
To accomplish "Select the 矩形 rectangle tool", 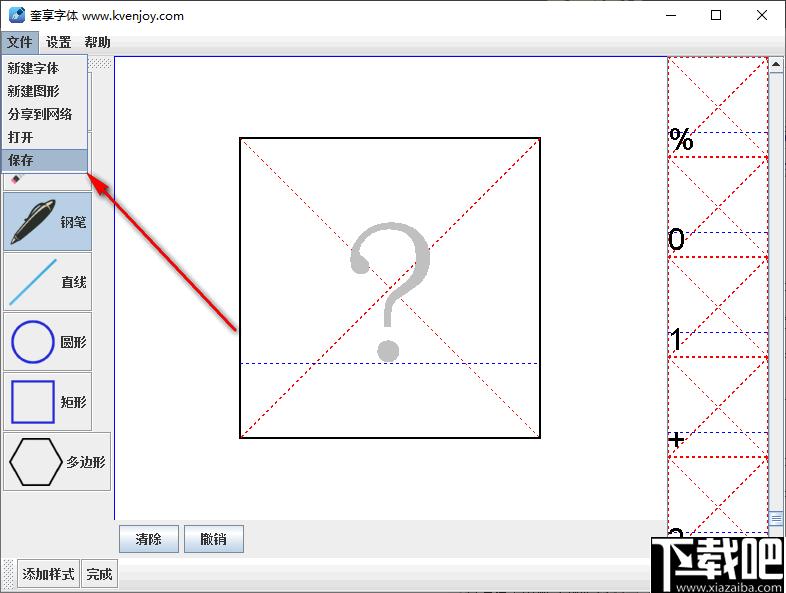I will pyautogui.click(x=48, y=402).
